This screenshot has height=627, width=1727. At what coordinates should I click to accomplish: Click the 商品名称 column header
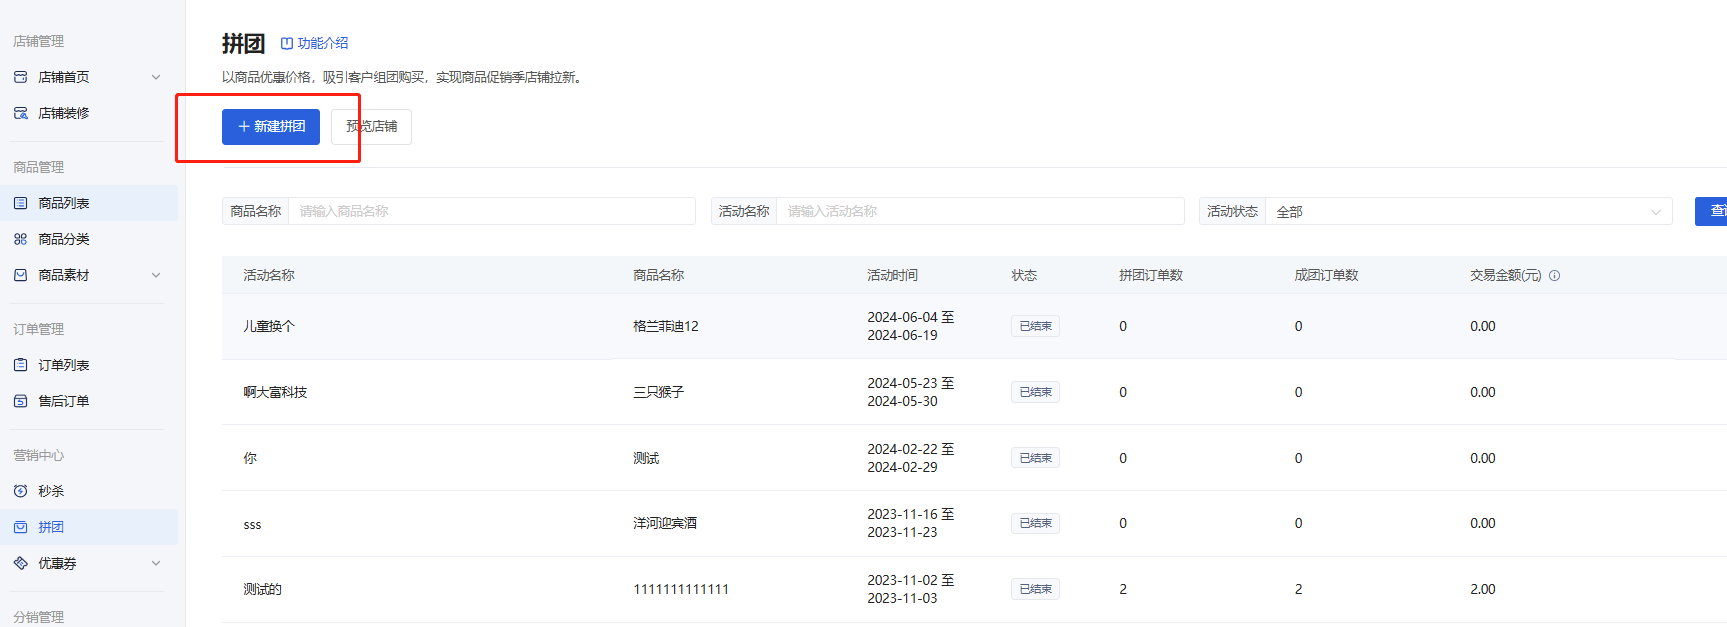tap(659, 275)
